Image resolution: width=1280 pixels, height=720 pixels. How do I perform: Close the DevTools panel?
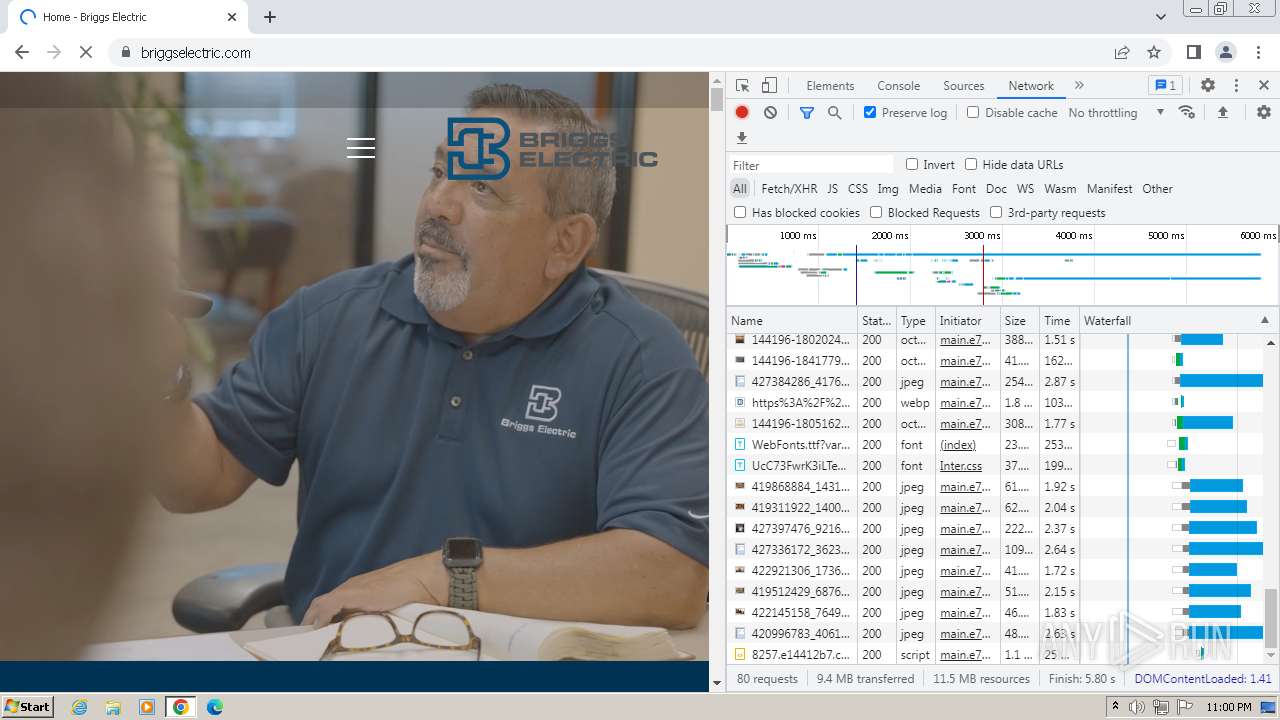coord(1264,86)
